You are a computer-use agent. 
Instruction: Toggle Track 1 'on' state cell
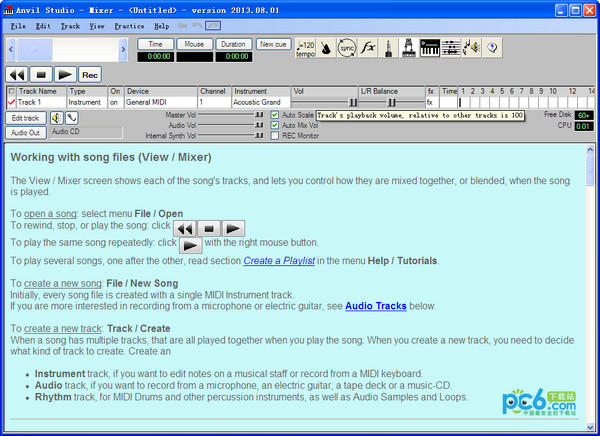tap(116, 102)
